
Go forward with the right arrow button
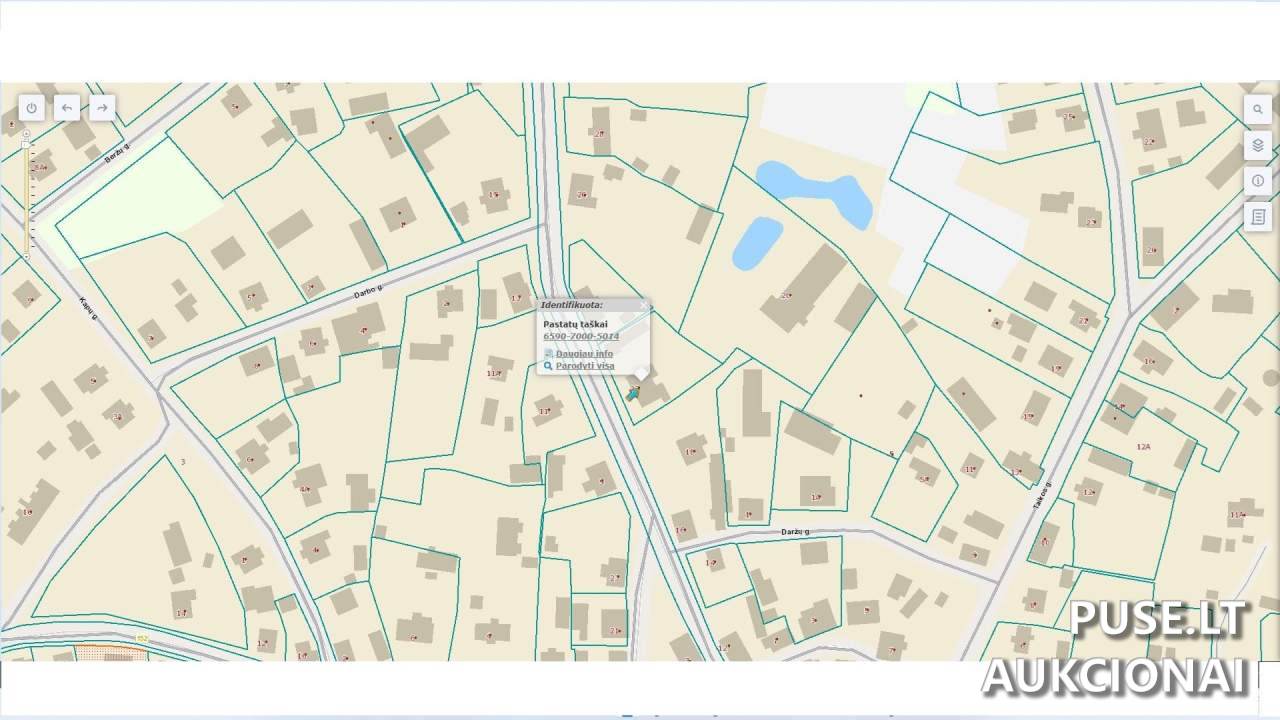[x=101, y=108]
